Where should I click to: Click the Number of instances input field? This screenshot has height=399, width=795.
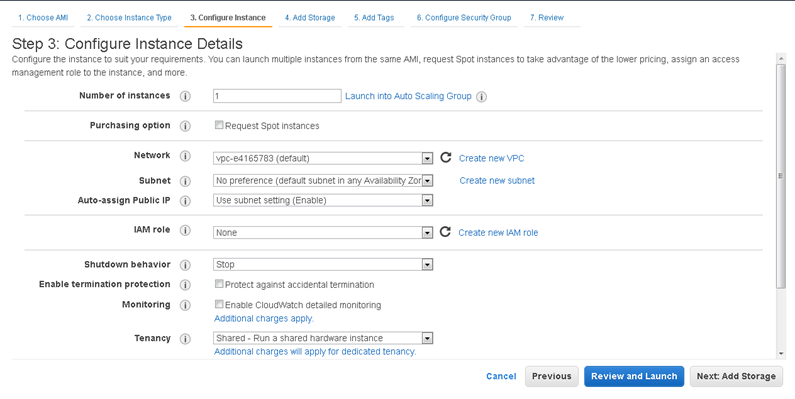pyautogui.click(x=277, y=96)
